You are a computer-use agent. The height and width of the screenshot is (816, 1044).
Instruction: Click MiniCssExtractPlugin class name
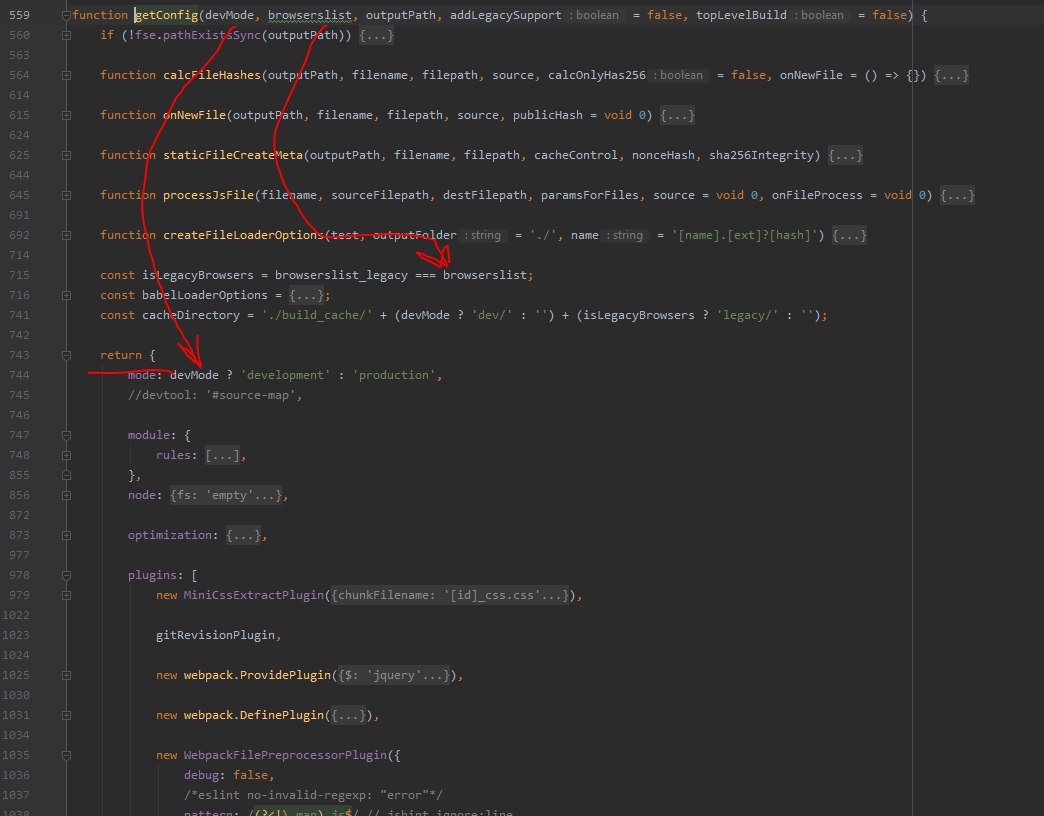point(254,595)
